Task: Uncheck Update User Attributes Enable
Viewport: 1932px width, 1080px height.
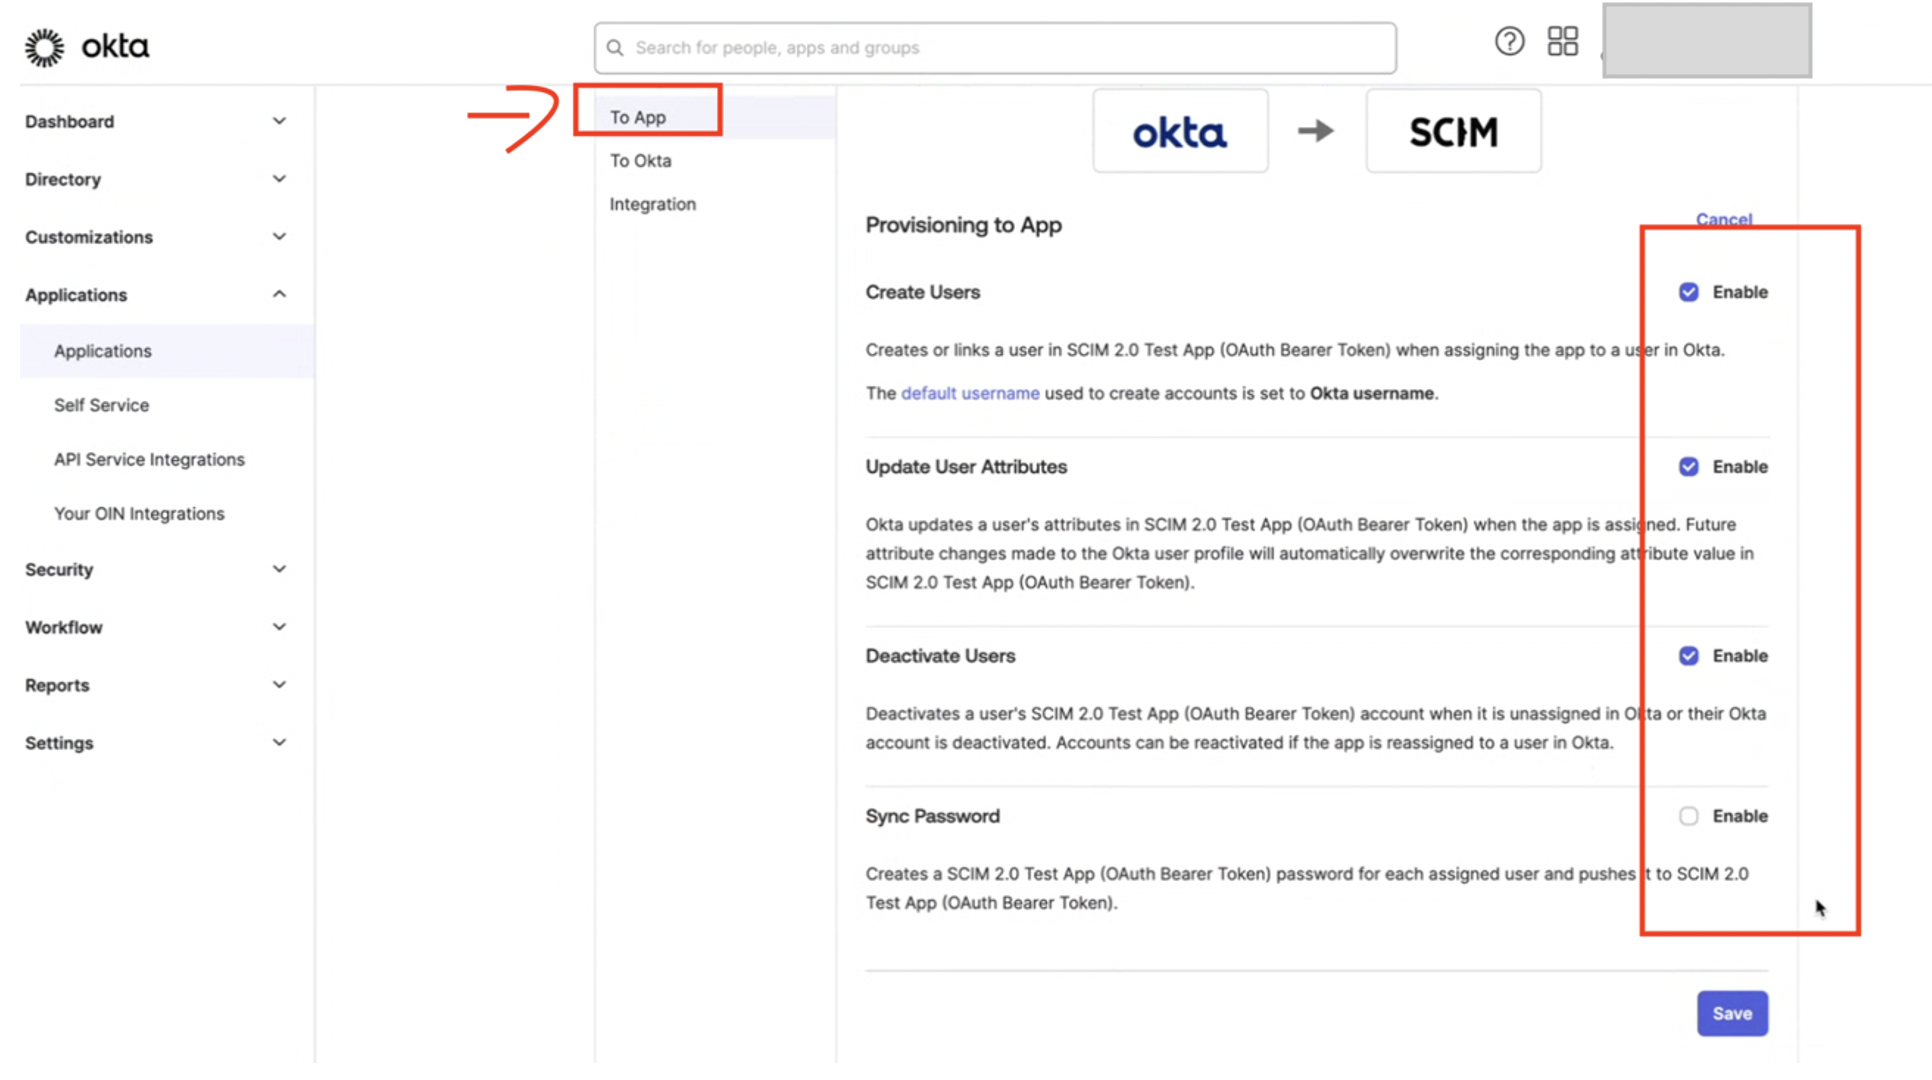Action: pos(1688,467)
